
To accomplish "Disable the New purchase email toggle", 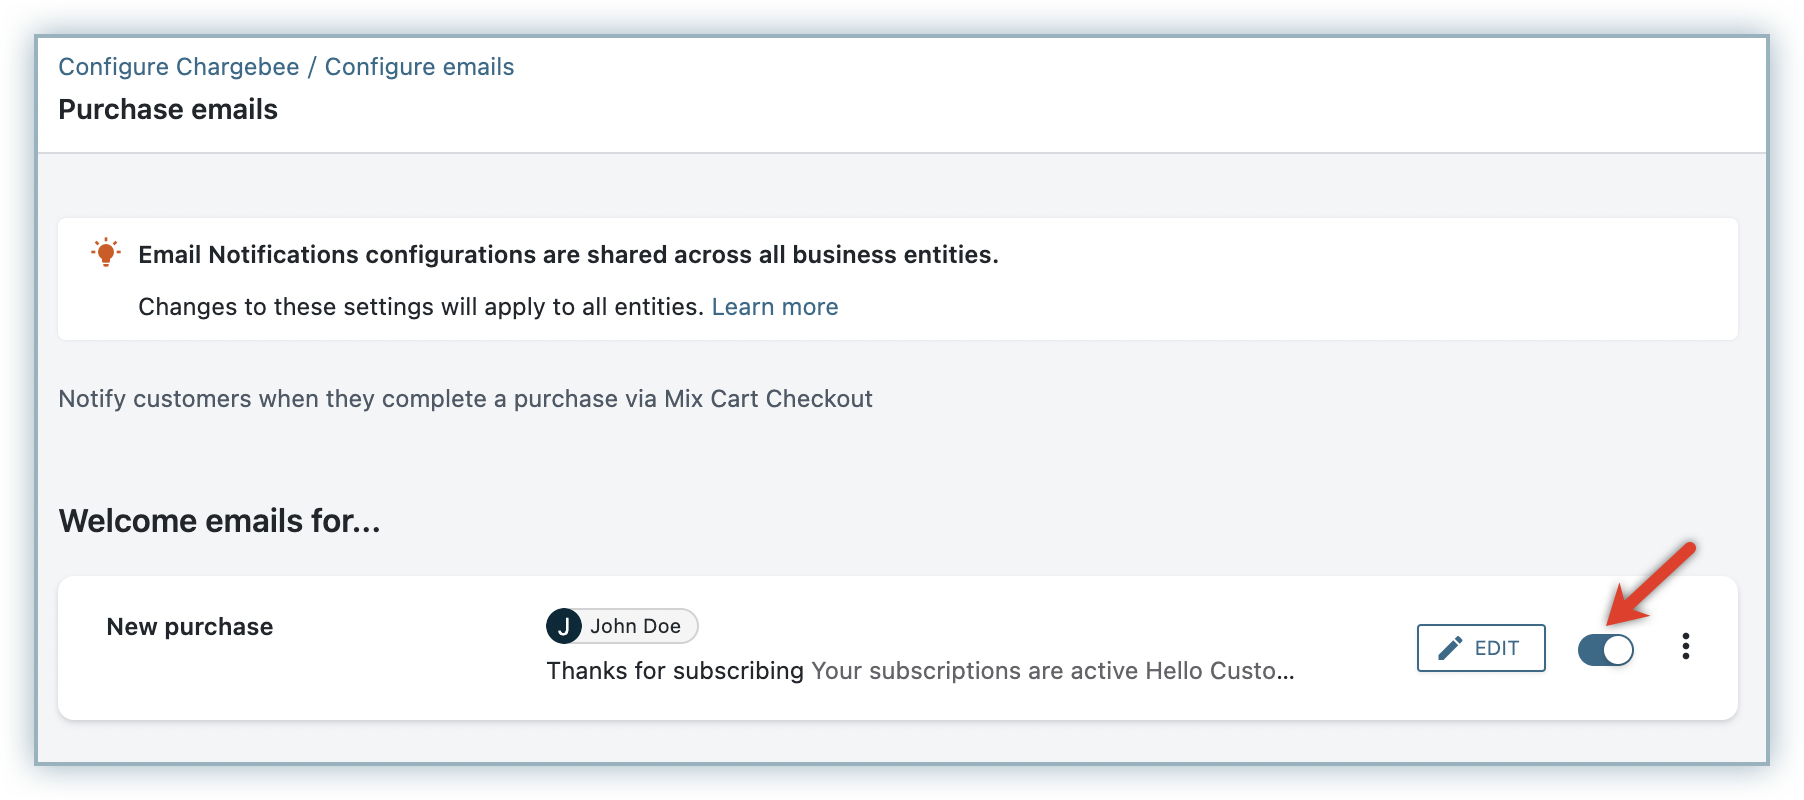I will (x=1605, y=649).
